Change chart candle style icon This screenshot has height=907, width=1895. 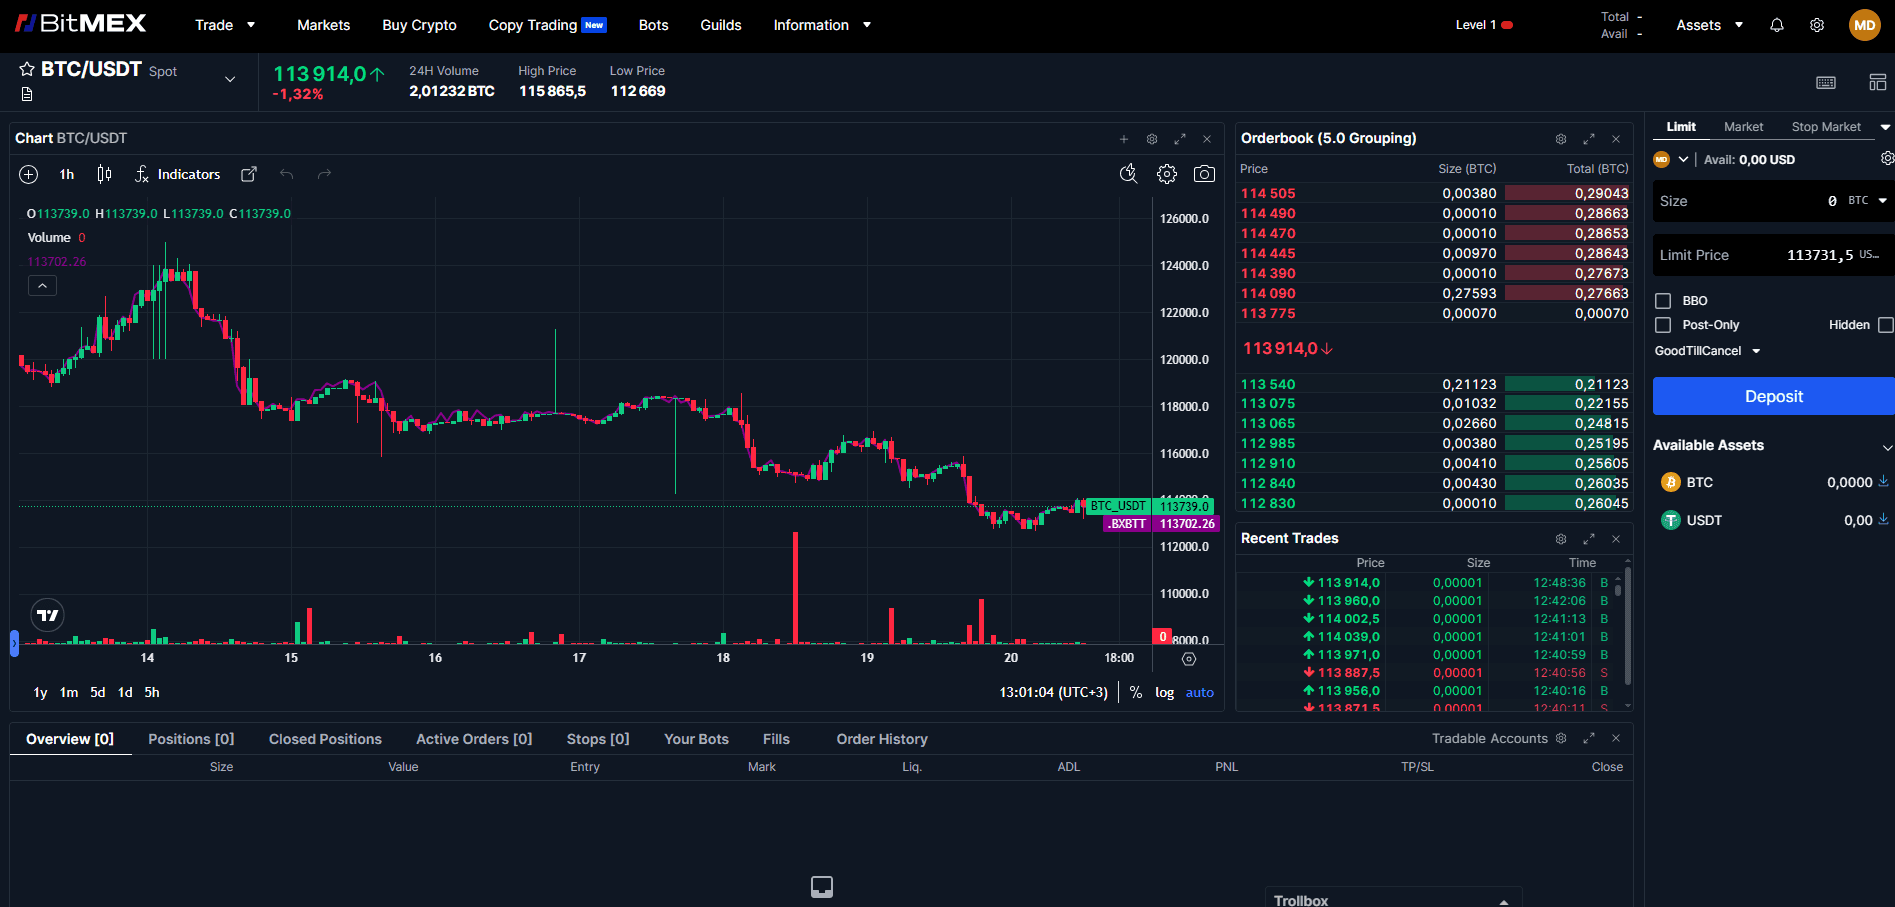tap(104, 174)
